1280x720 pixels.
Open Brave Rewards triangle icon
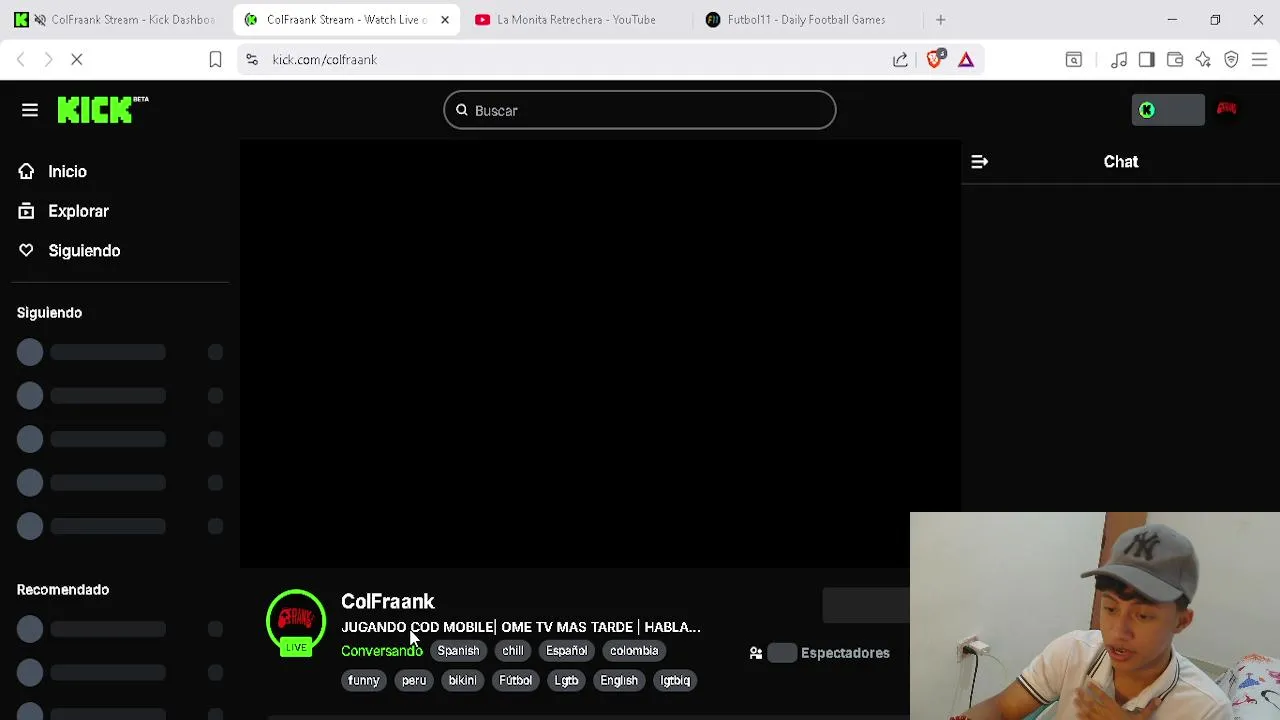click(966, 60)
